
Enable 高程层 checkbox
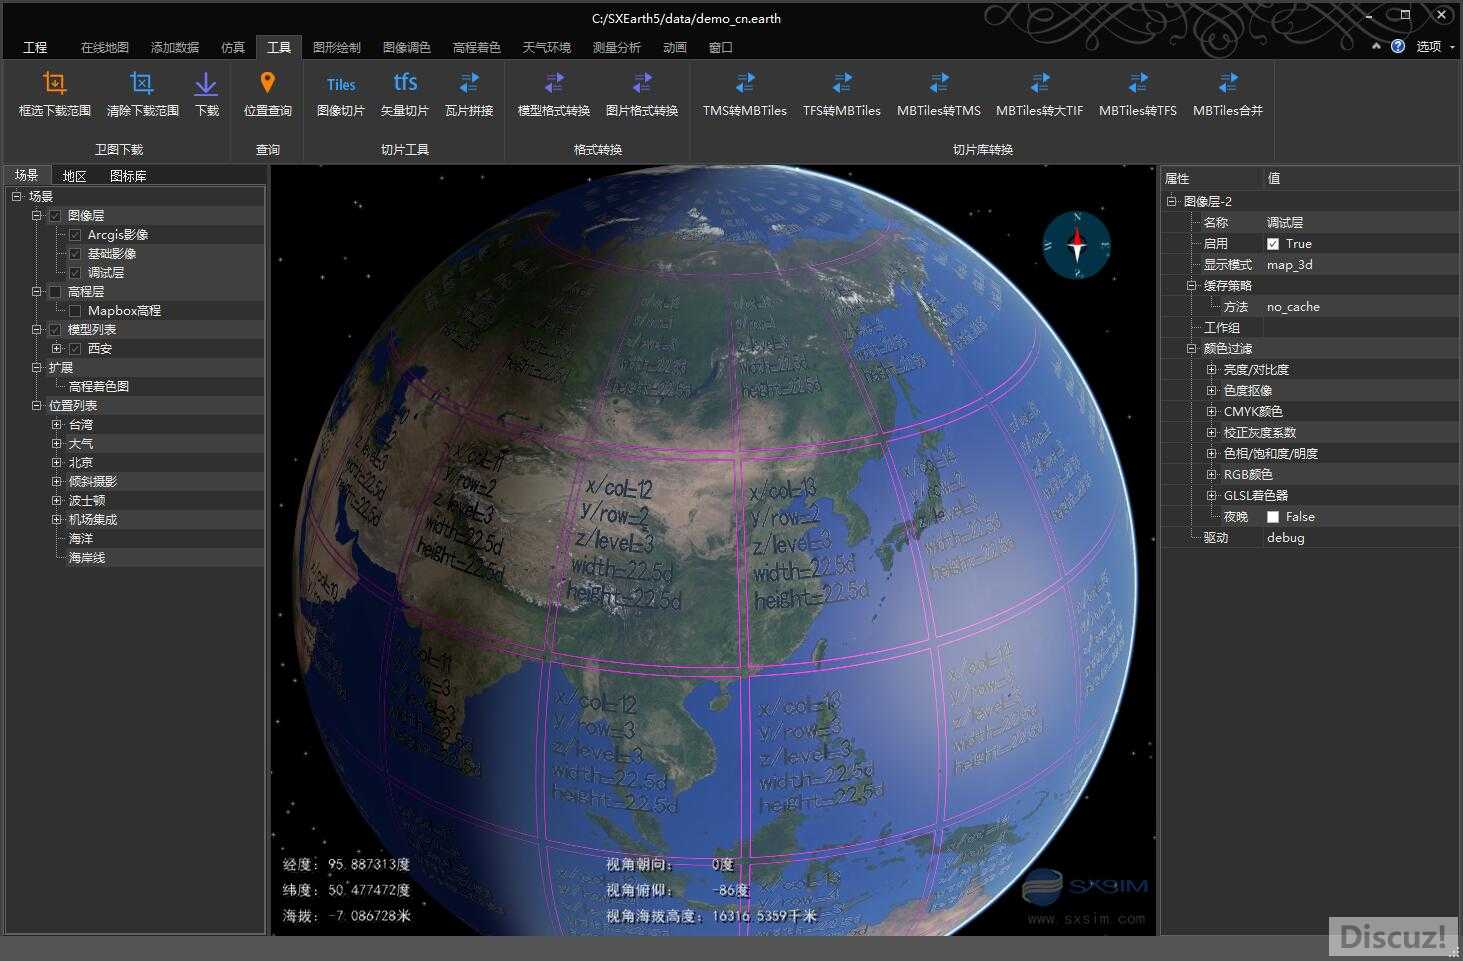(x=55, y=292)
